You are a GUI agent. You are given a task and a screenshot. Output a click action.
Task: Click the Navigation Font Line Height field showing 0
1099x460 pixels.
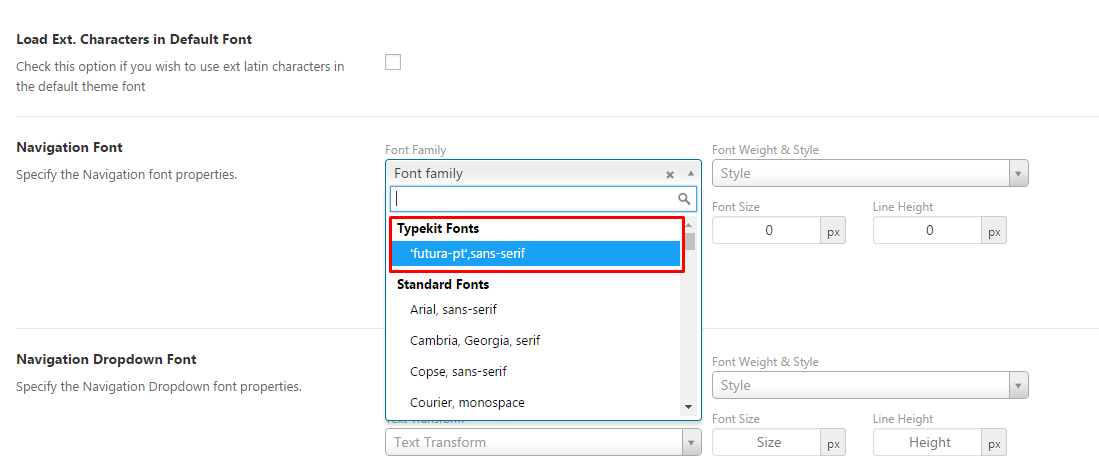point(928,231)
